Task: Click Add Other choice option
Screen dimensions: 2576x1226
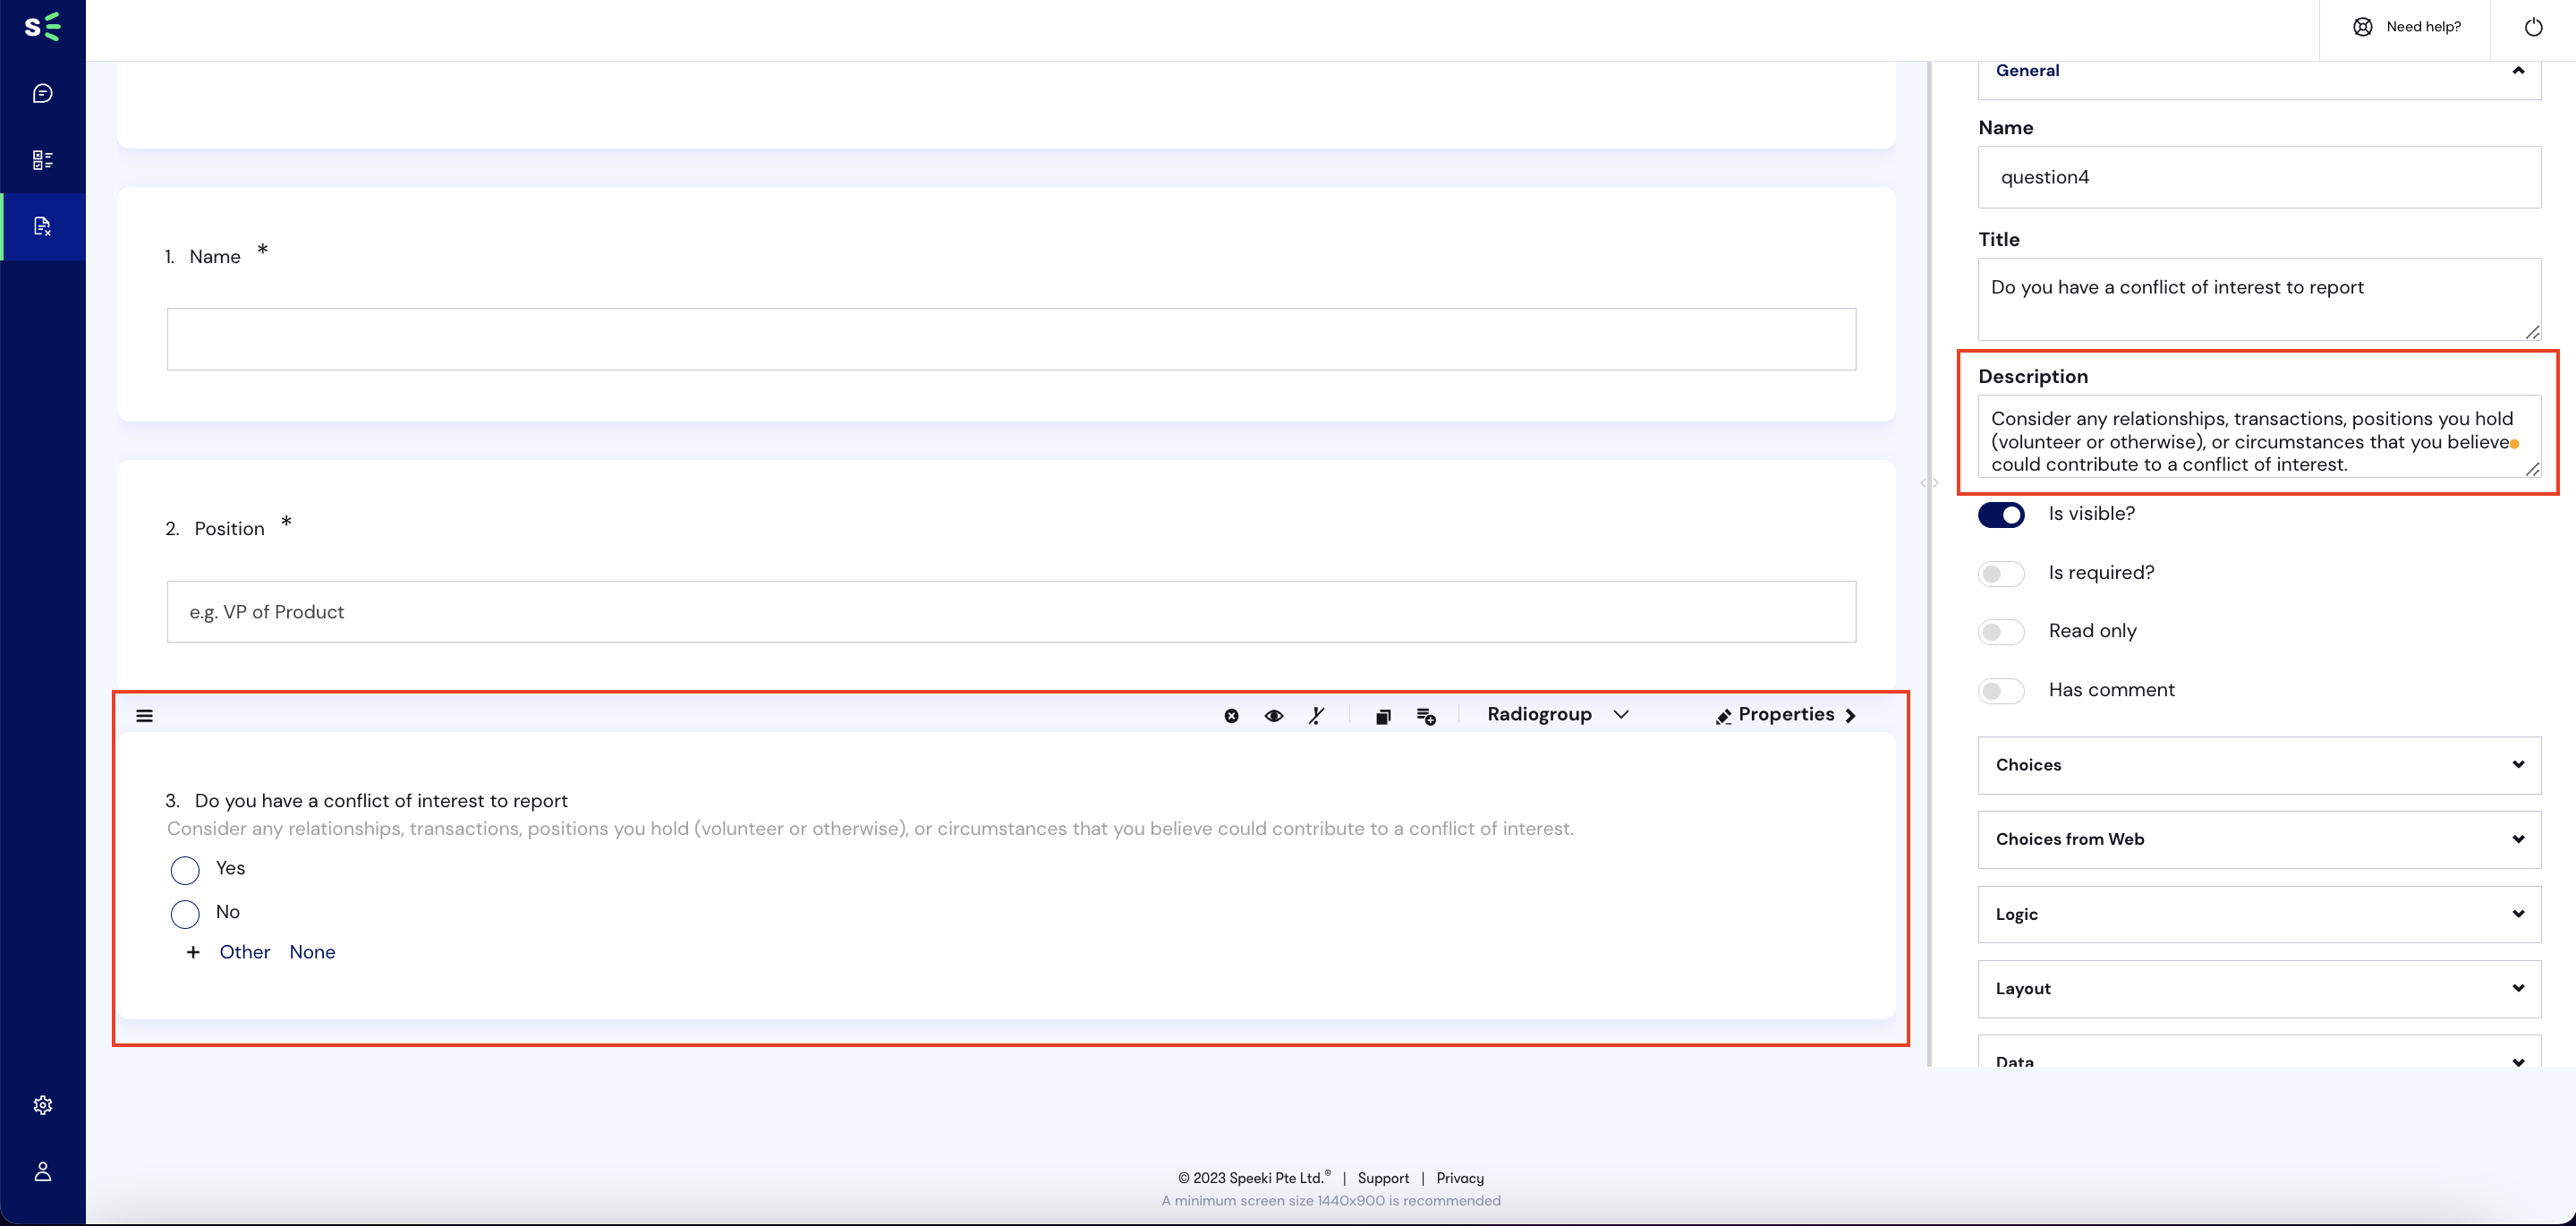Action: pos(243,951)
